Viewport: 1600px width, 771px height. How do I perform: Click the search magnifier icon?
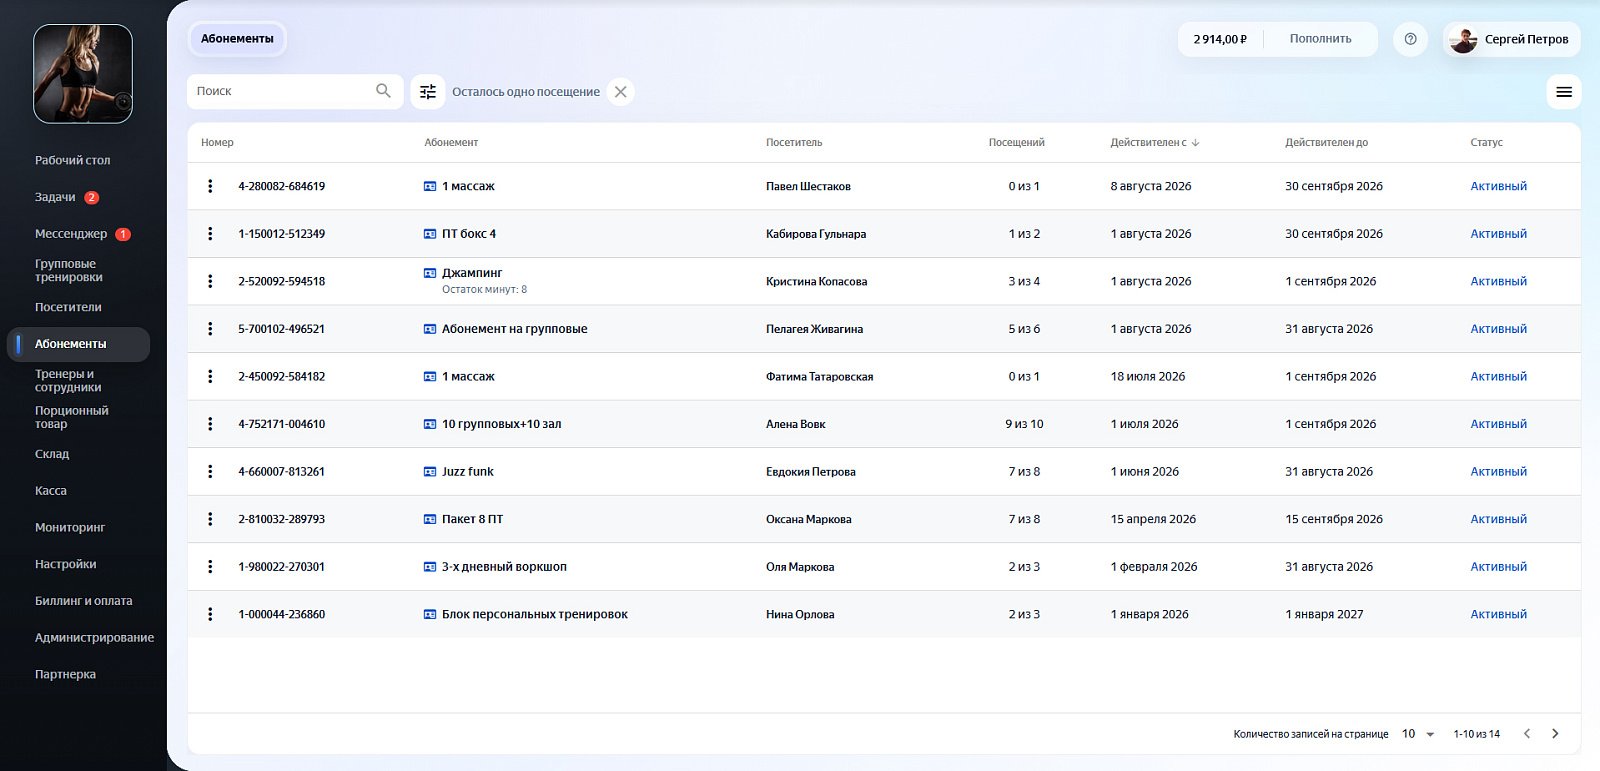(x=383, y=91)
